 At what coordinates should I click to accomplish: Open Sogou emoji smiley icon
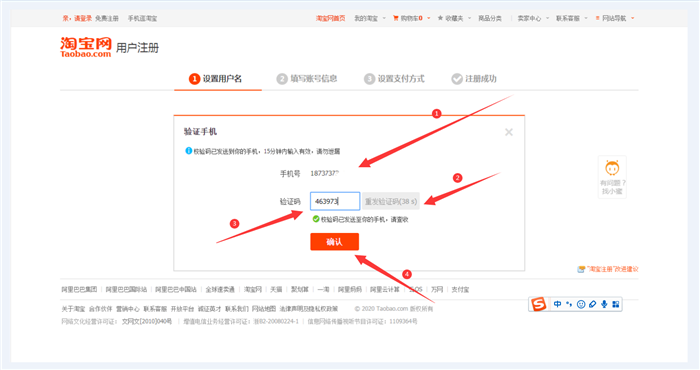tap(581, 304)
